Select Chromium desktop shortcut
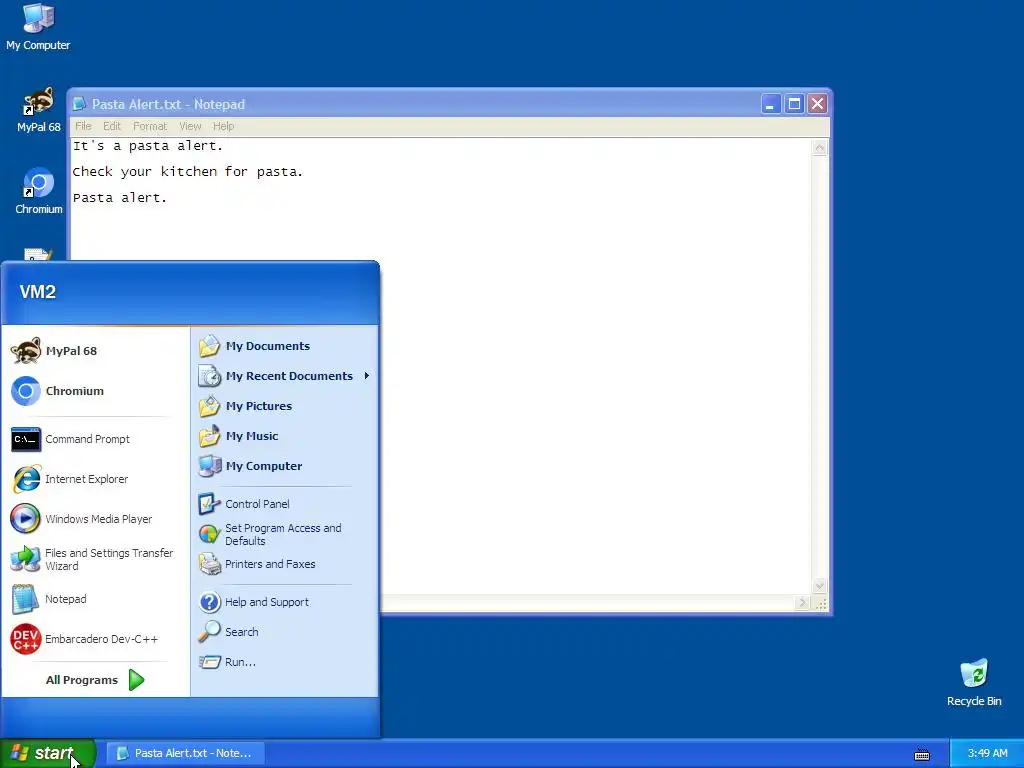Screen dimensions: 1024x768 (x=38, y=191)
